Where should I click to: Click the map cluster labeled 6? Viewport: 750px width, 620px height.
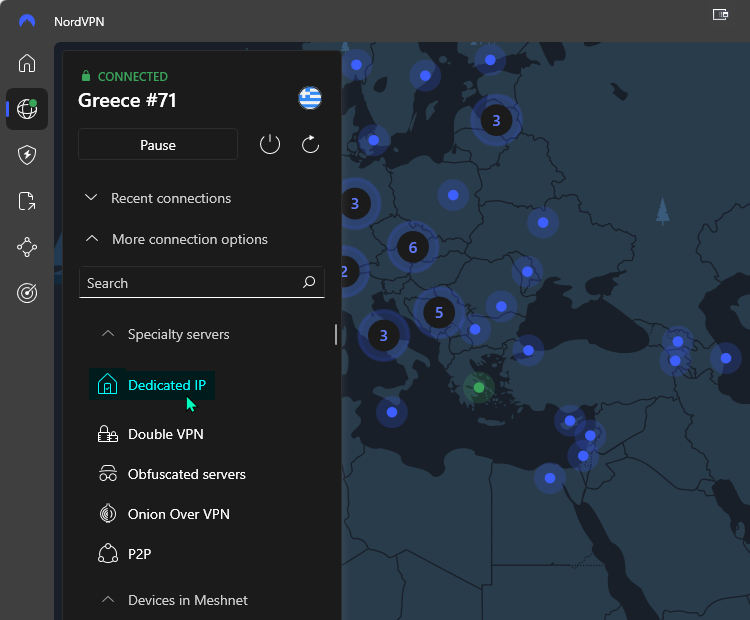pyautogui.click(x=413, y=247)
